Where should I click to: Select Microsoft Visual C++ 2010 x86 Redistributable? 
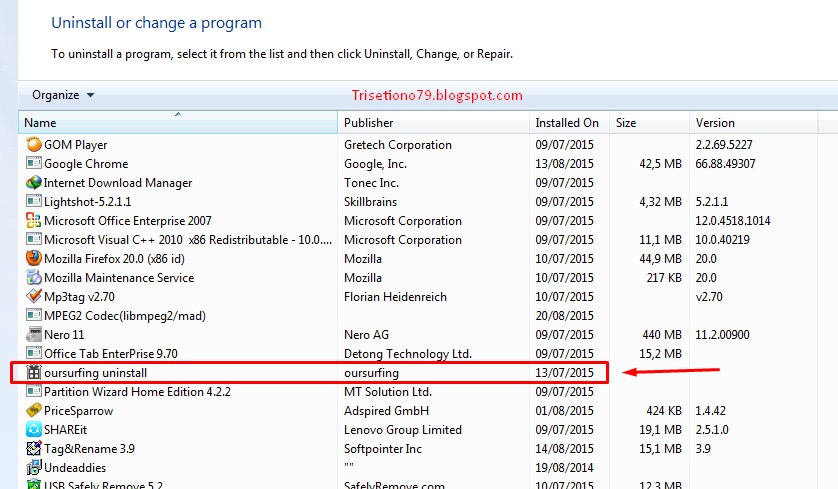click(x=188, y=240)
